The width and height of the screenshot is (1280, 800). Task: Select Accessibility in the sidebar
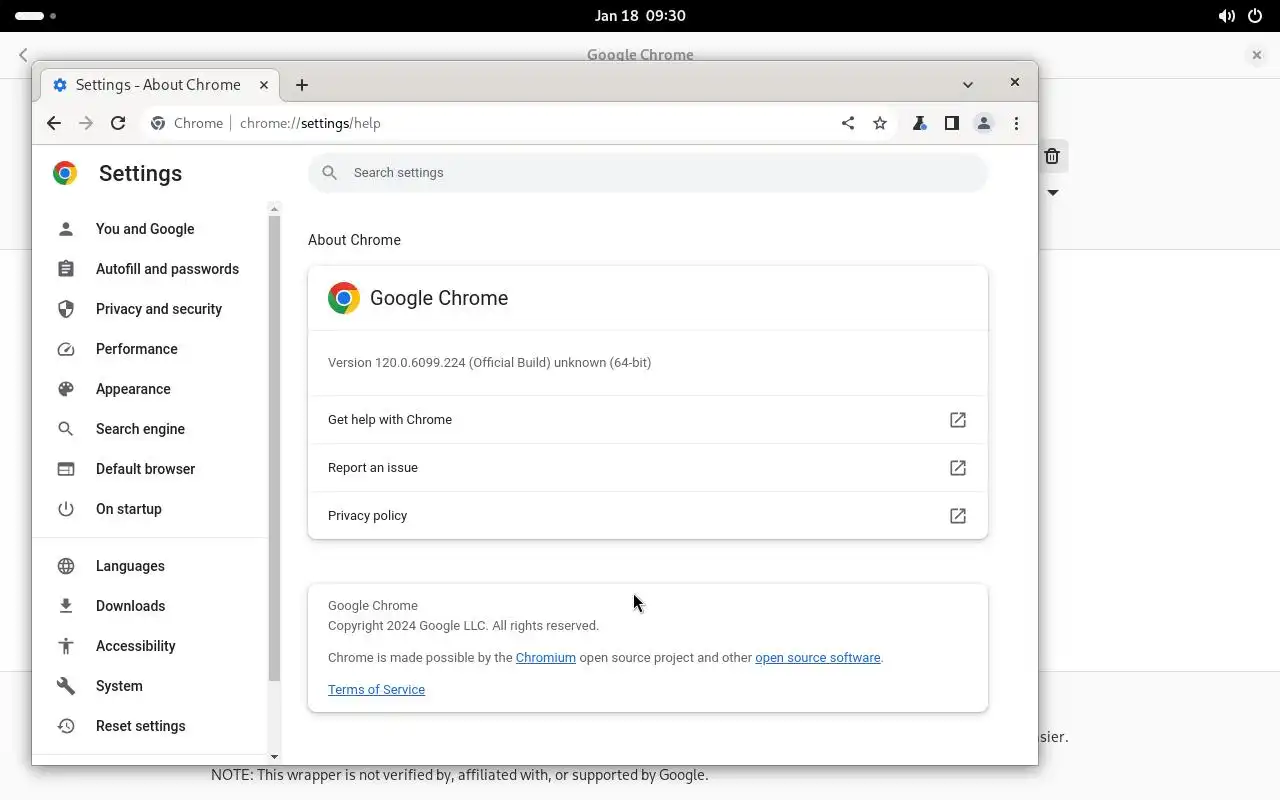(x=135, y=646)
